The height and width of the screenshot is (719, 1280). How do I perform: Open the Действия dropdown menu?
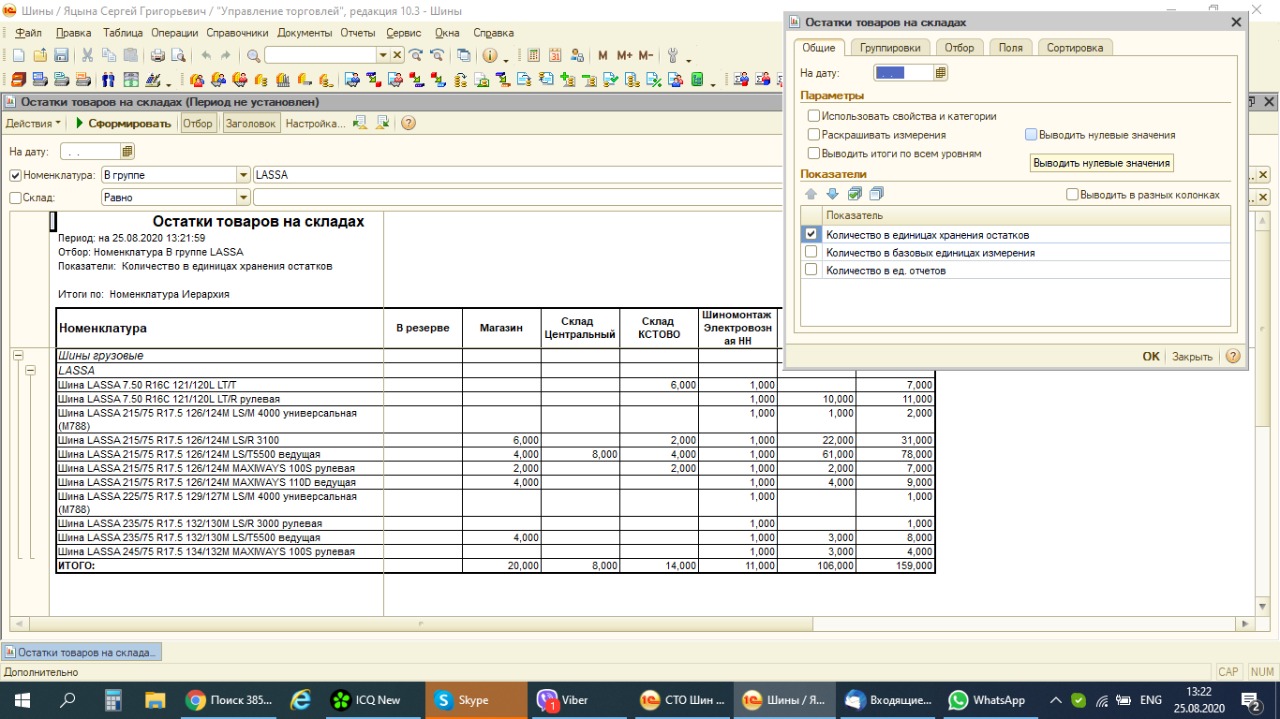point(33,124)
